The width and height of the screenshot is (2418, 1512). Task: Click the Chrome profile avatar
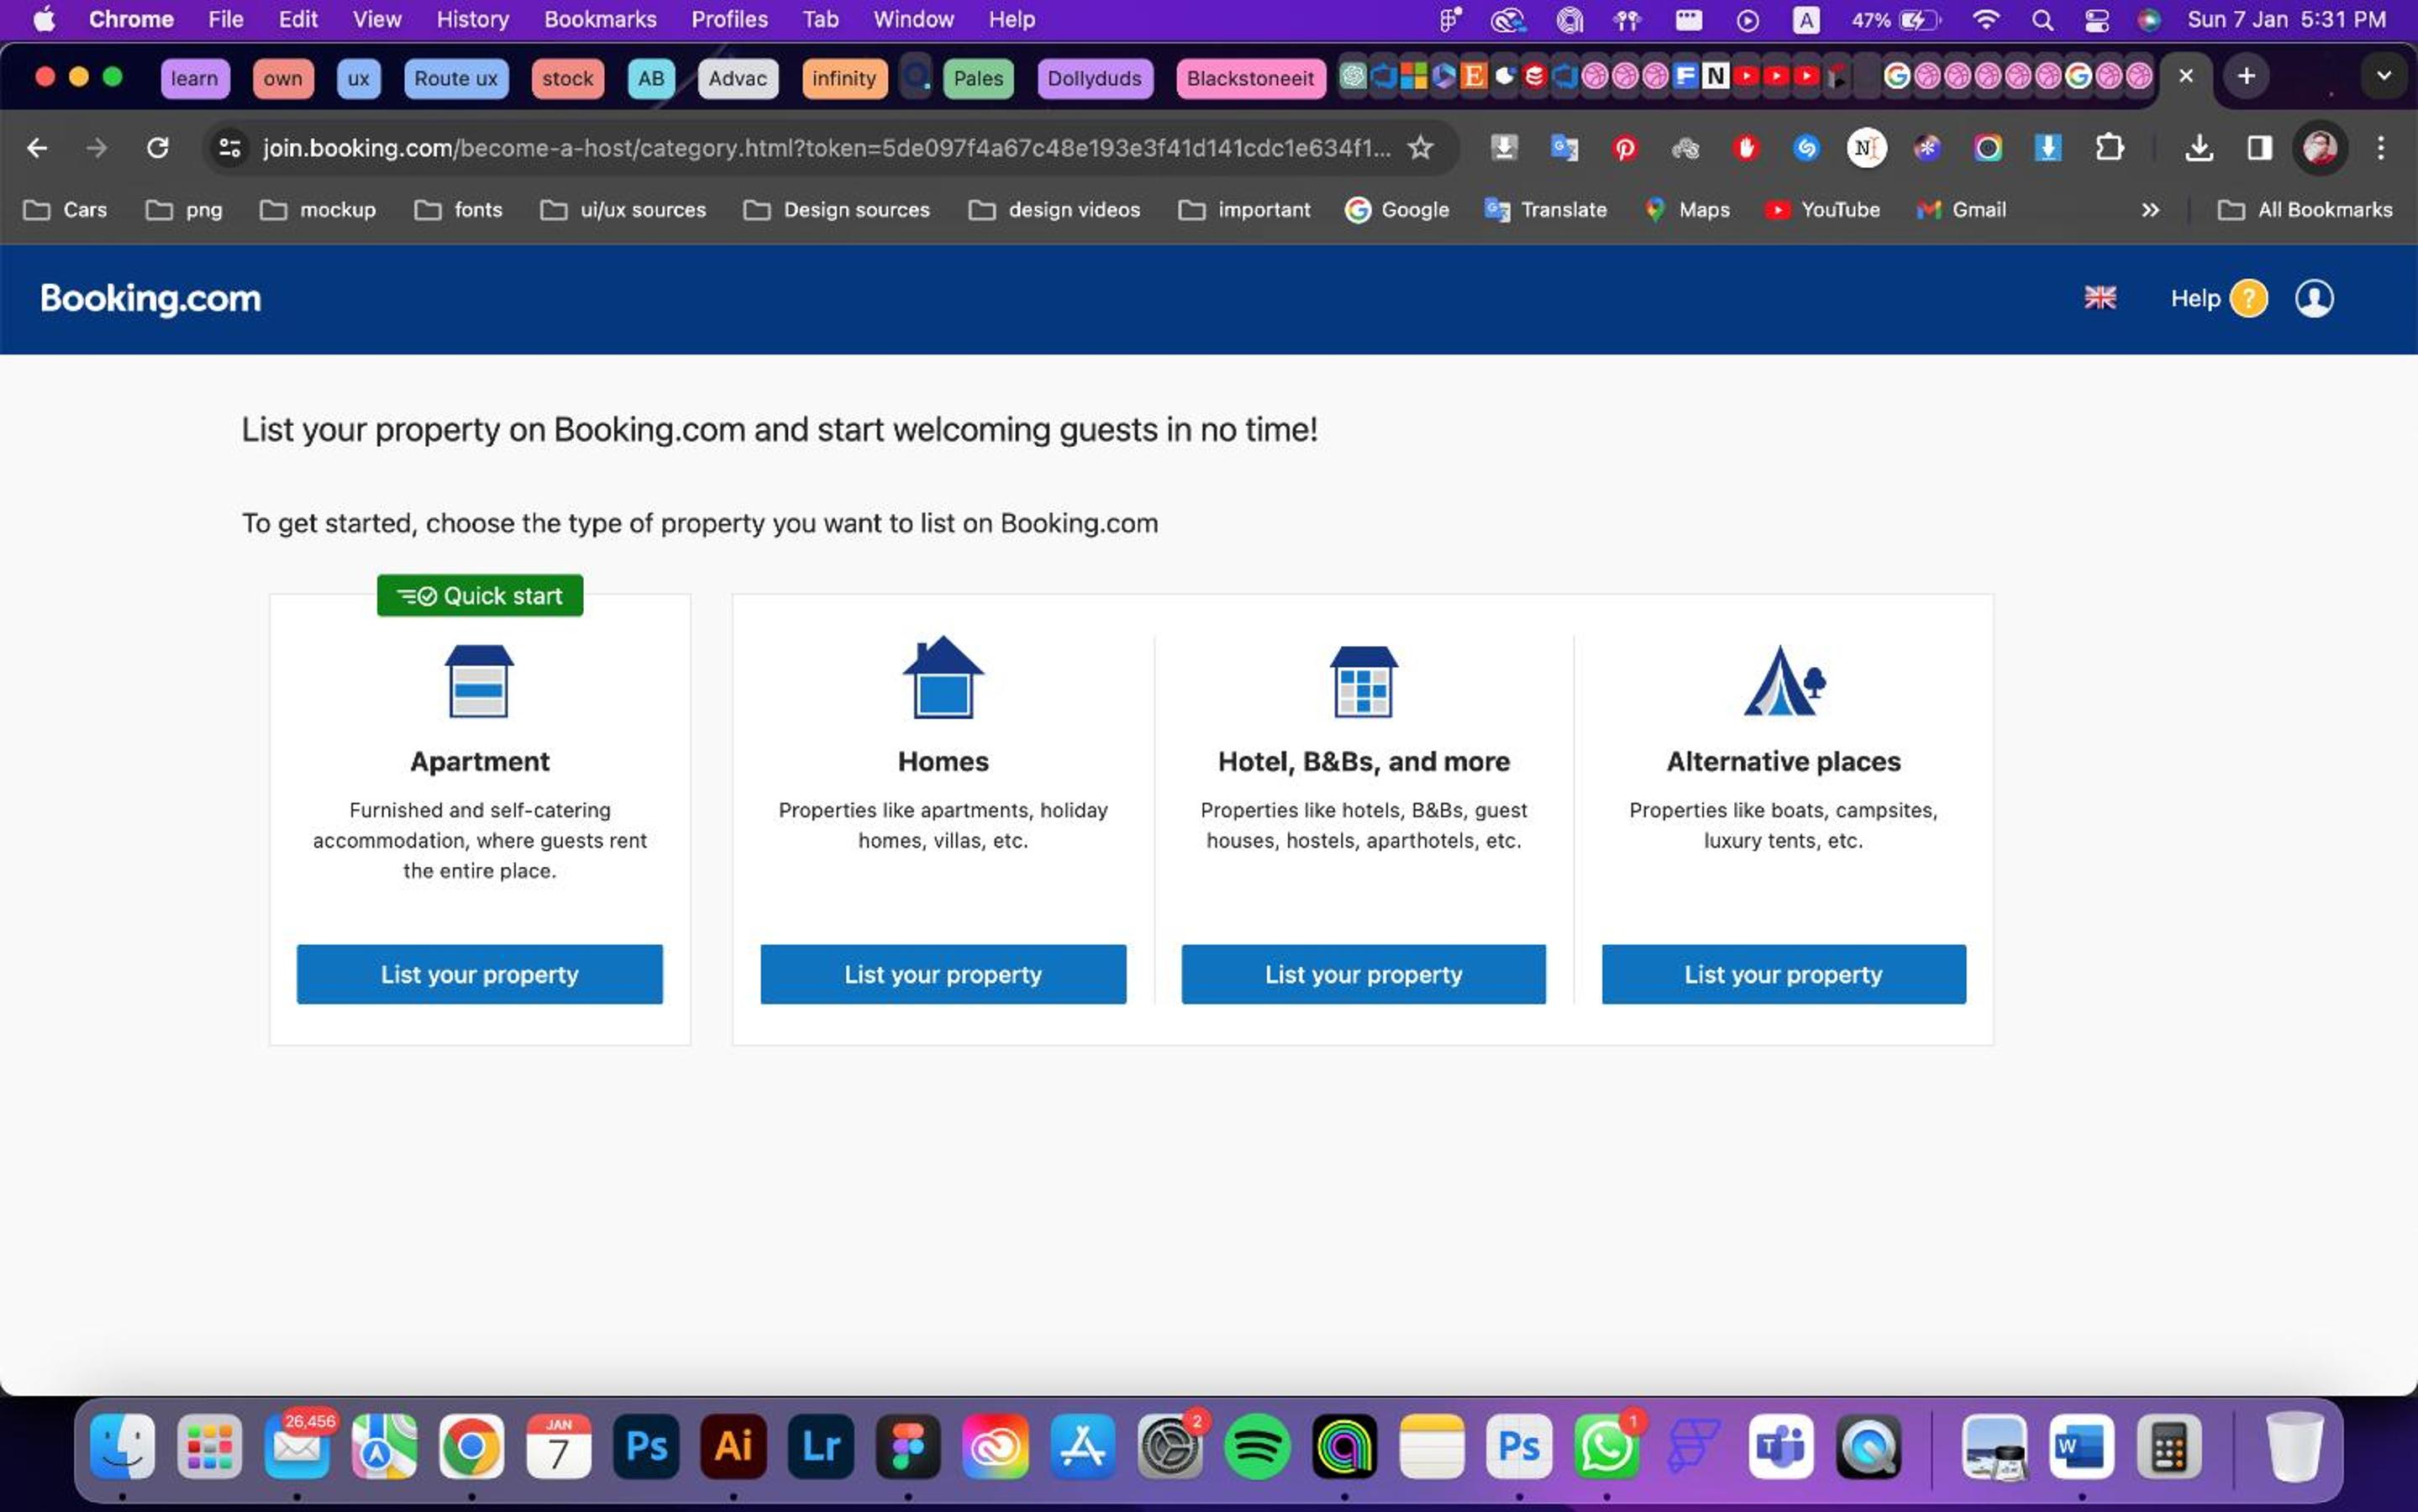coord(2320,148)
